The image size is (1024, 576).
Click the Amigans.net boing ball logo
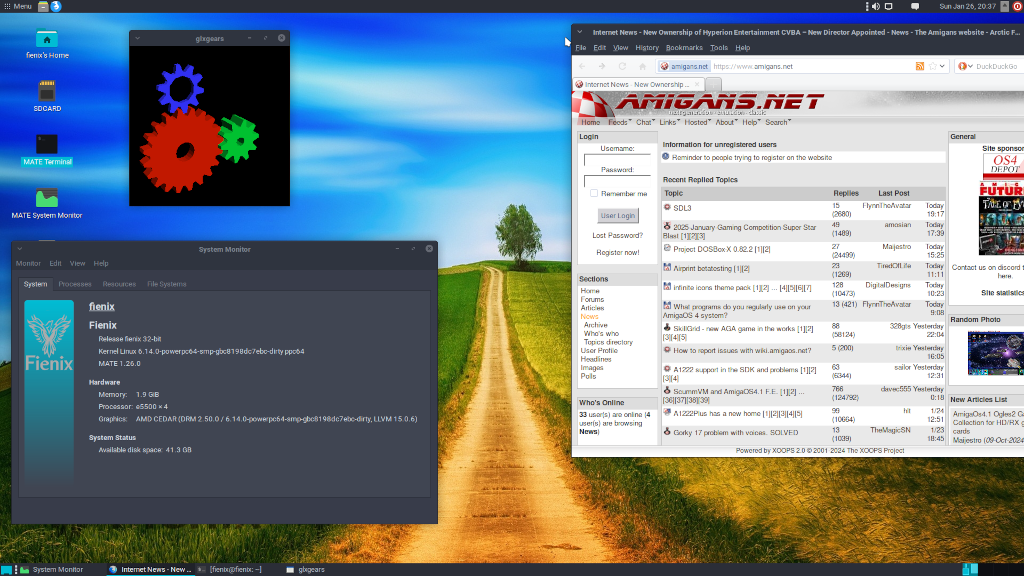tap(592, 105)
